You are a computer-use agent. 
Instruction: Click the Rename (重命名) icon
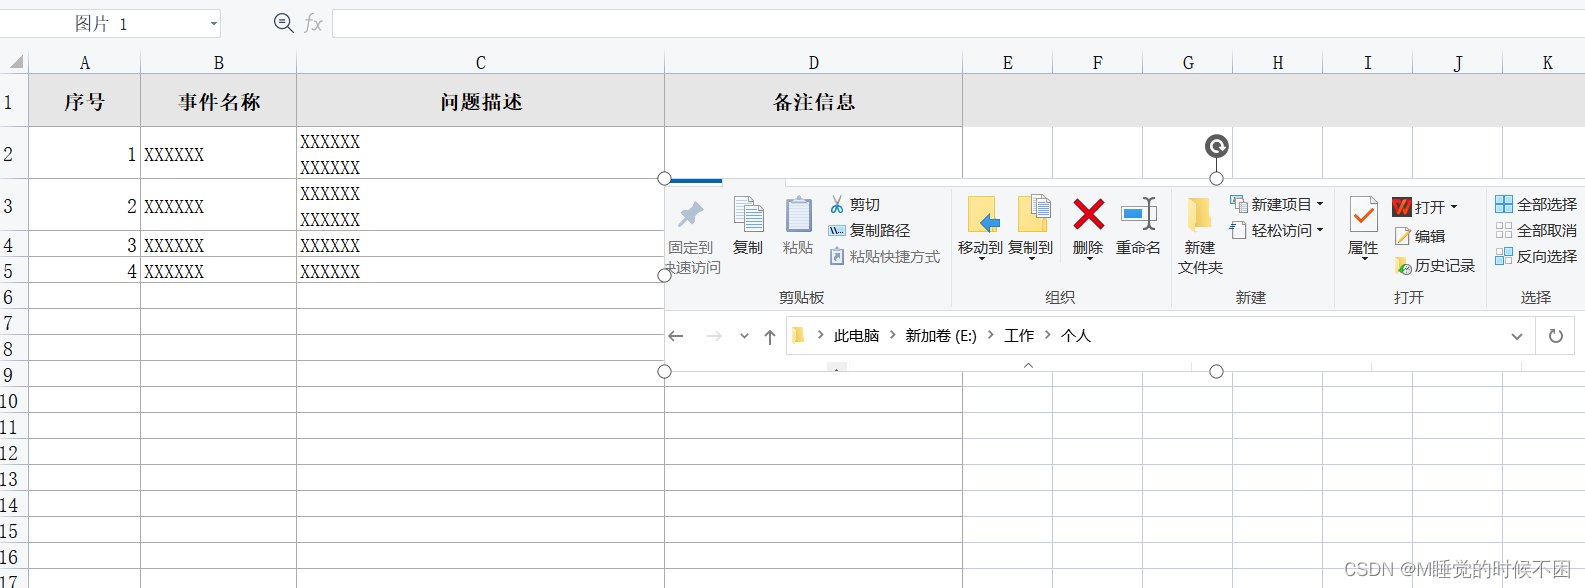click(x=1138, y=214)
